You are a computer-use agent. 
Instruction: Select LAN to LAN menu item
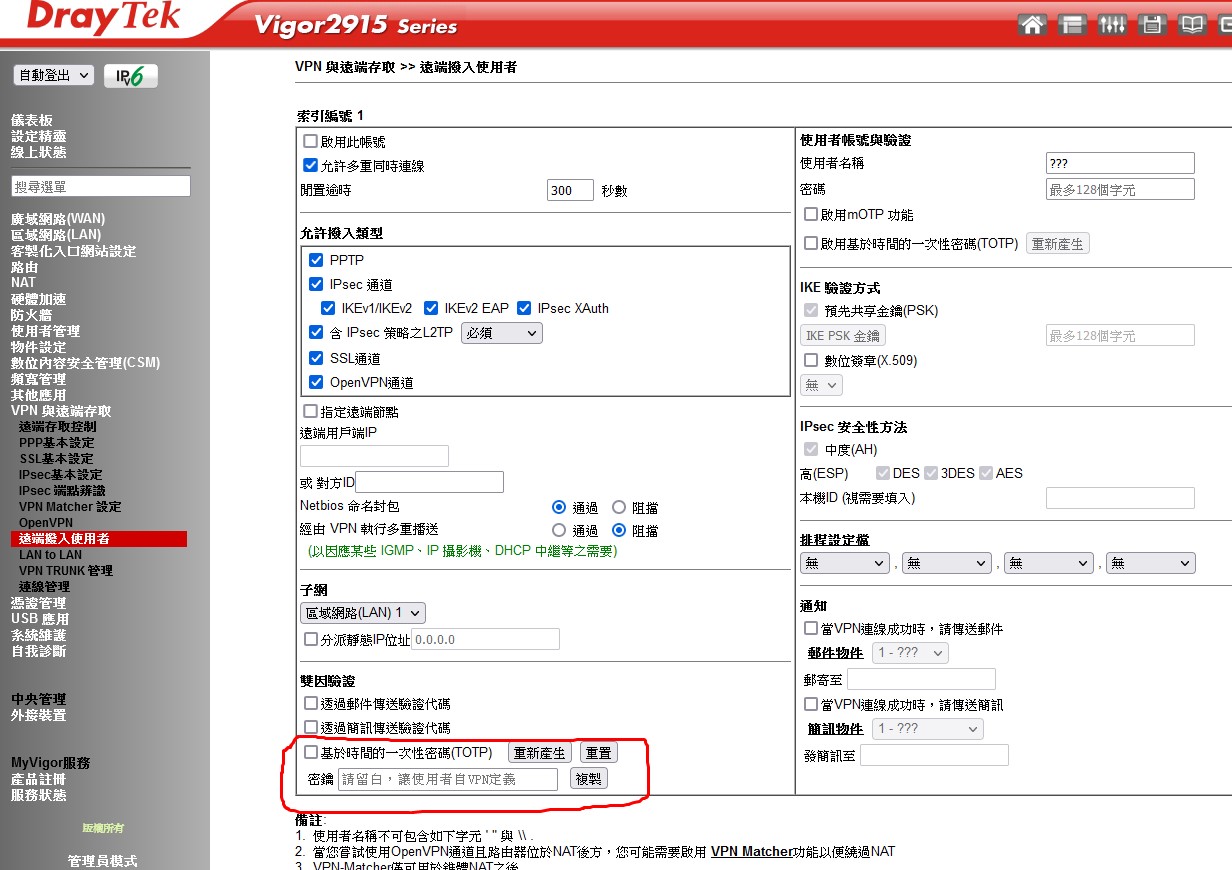point(50,554)
